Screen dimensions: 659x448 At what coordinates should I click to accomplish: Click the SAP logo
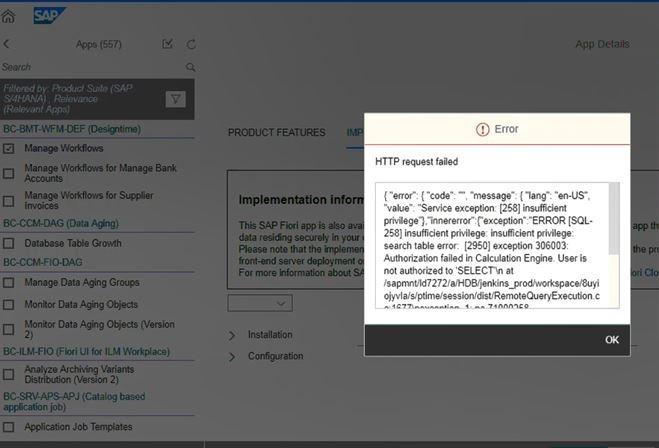point(49,16)
